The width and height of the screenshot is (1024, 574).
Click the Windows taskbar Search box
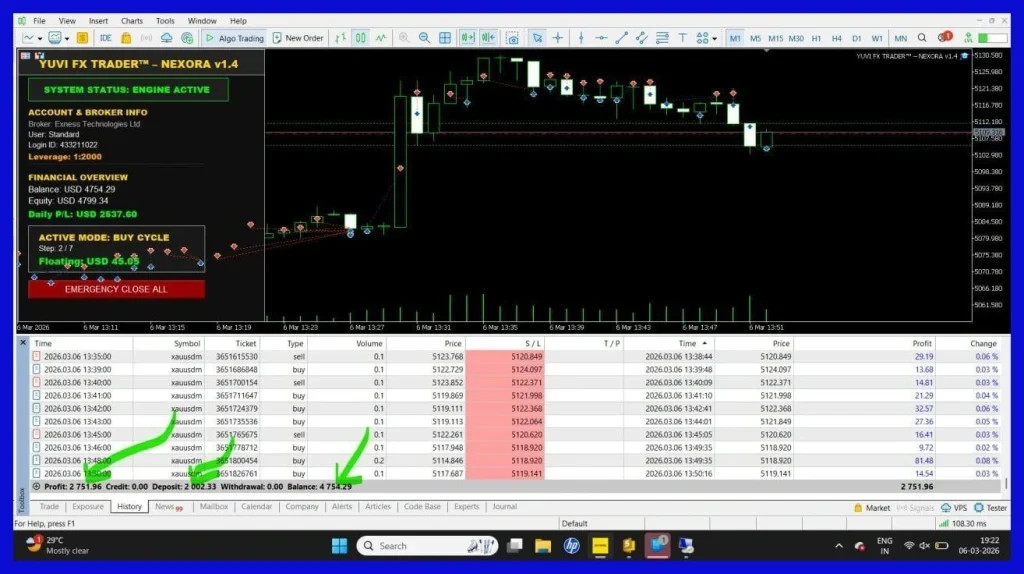[427, 546]
